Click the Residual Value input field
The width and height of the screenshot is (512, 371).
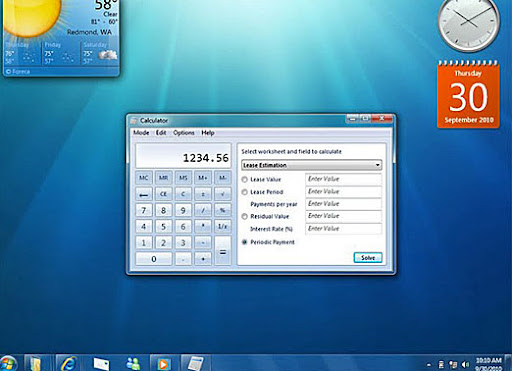pyautogui.click(x=343, y=216)
